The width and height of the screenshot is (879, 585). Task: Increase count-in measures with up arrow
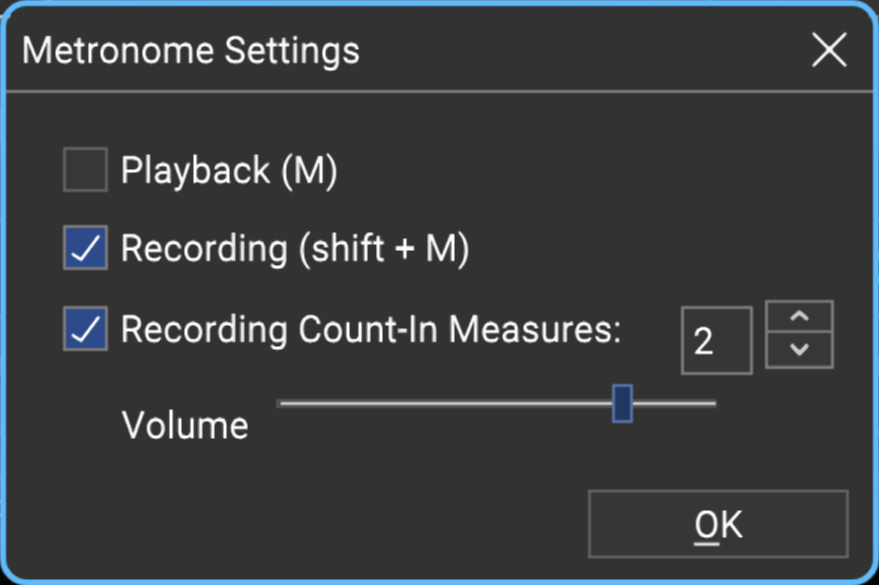[799, 317]
